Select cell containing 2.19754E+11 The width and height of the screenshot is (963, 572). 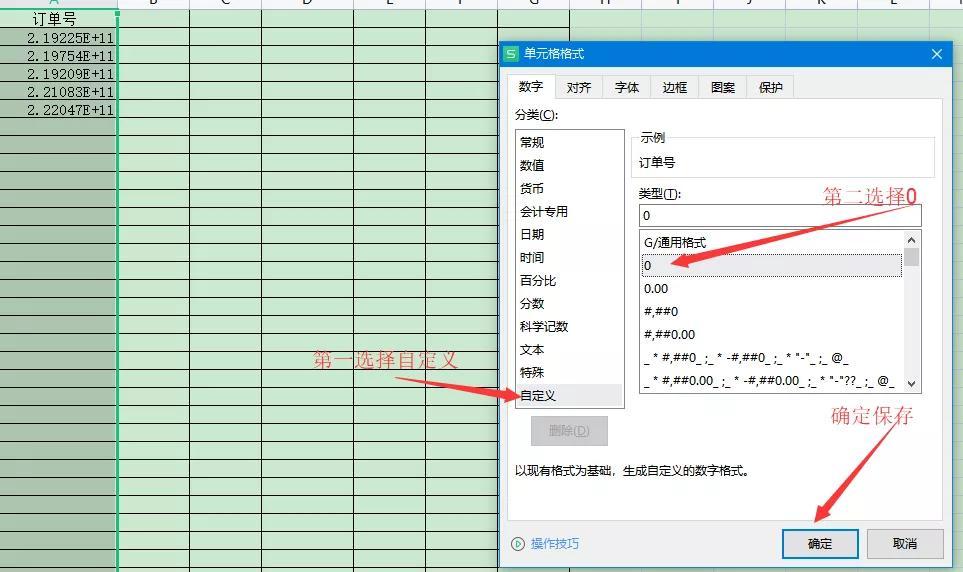[58, 55]
